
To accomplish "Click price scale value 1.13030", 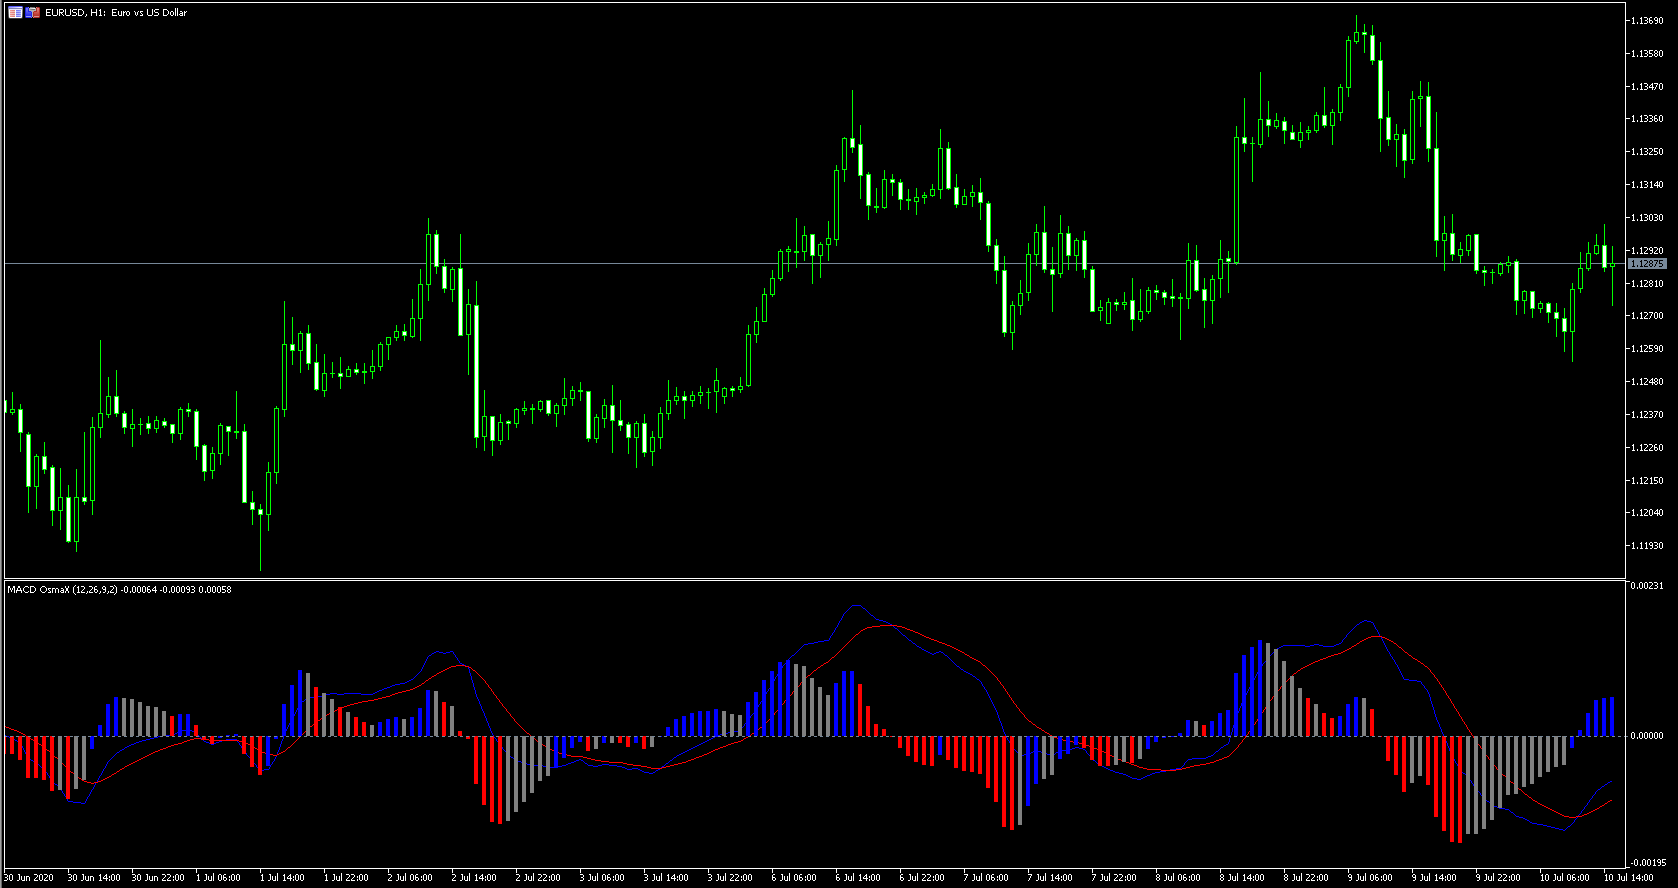I will (1646, 218).
